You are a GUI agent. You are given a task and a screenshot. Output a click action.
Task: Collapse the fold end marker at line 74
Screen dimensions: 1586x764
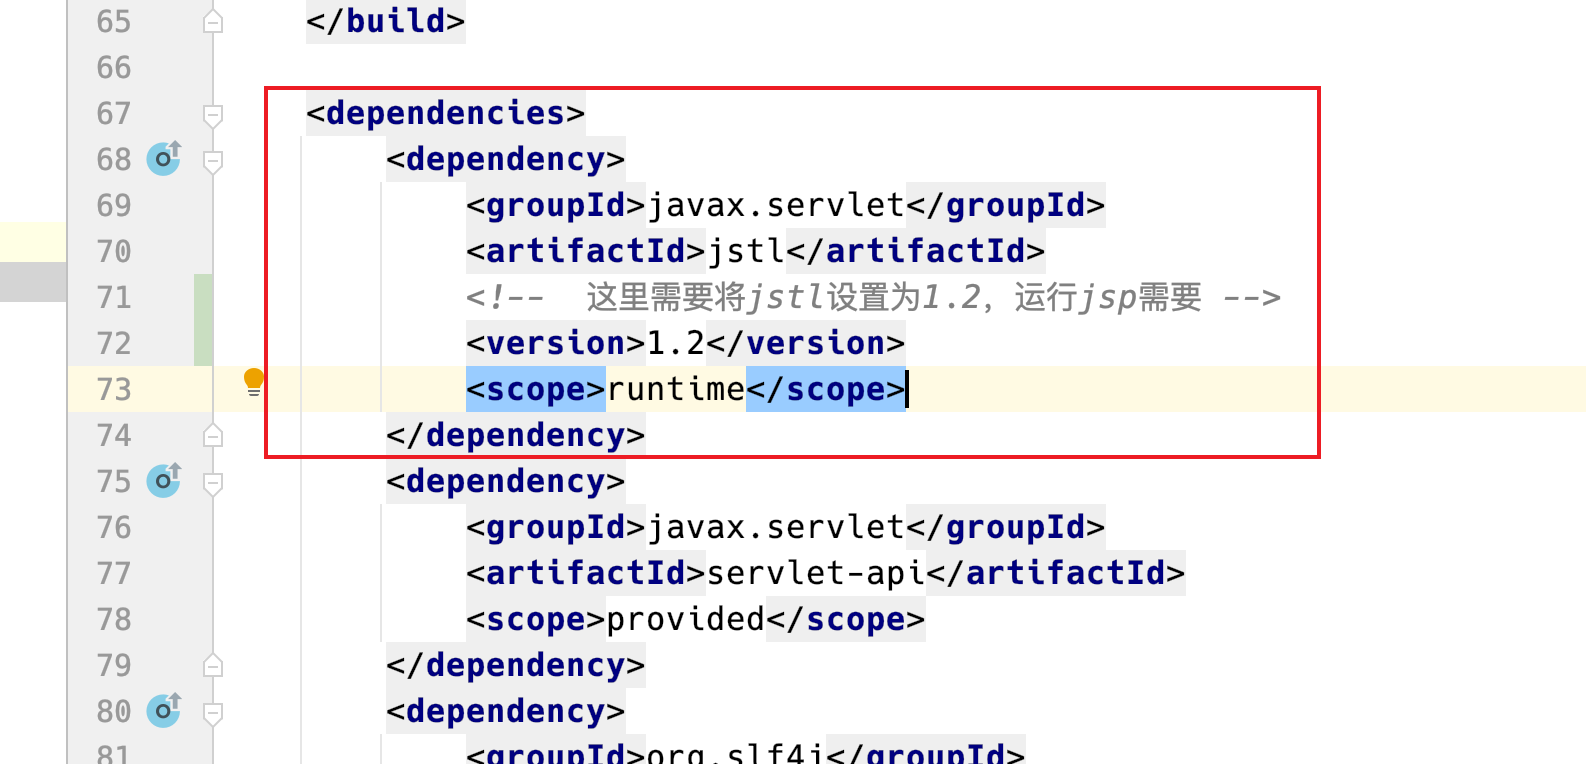212,435
